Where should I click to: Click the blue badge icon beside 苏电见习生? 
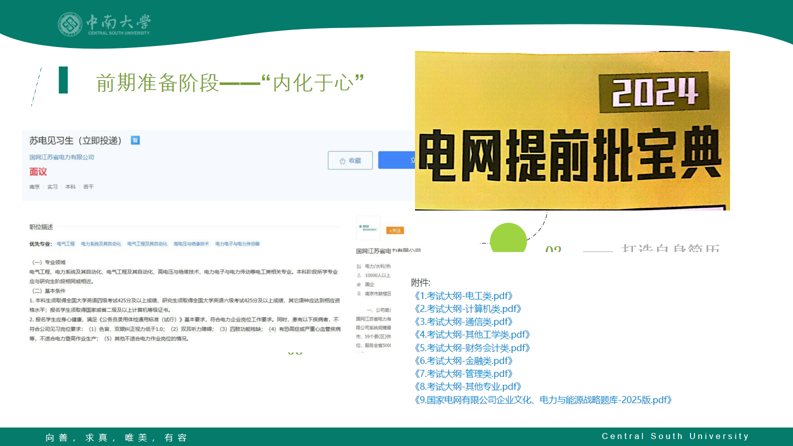click(135, 141)
